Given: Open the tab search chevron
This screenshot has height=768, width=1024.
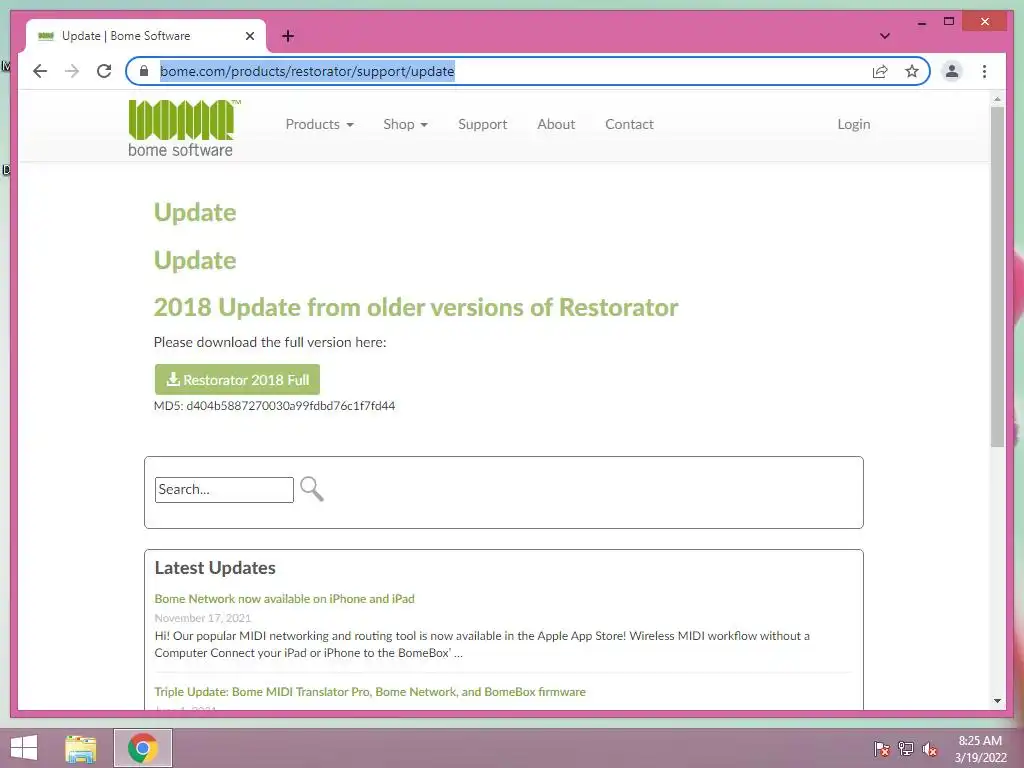Looking at the screenshot, I should pyautogui.click(x=885, y=36).
